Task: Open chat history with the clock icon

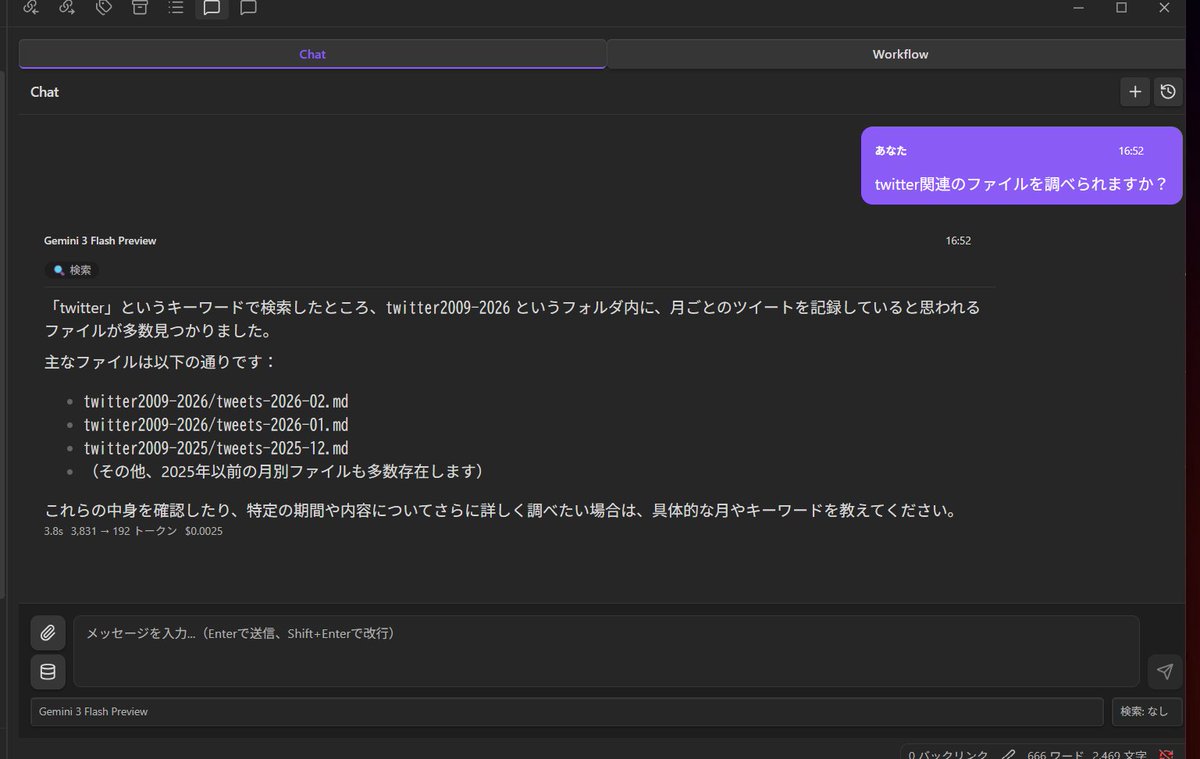Action: (1168, 91)
